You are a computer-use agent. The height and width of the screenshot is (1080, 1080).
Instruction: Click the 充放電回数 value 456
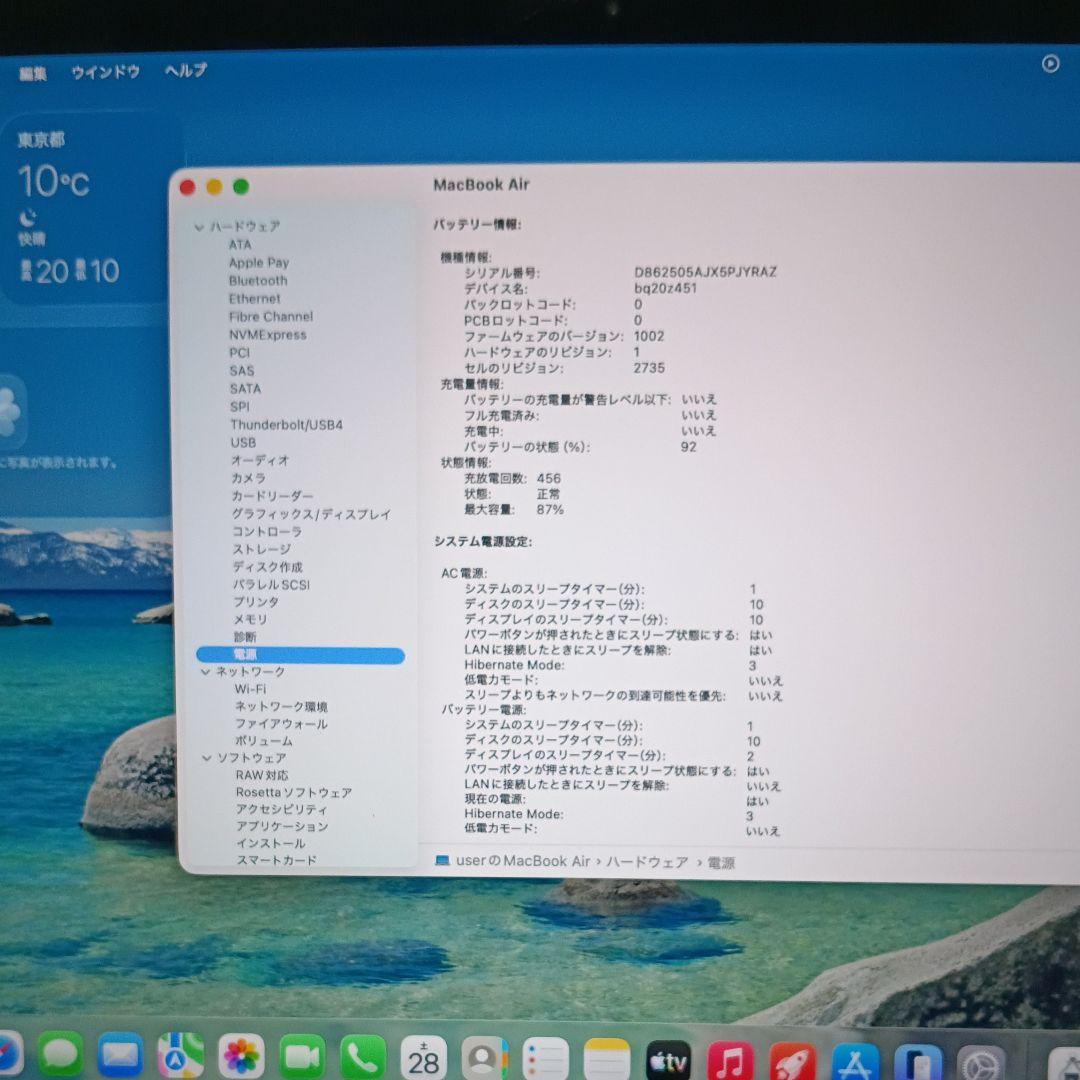pyautogui.click(x=549, y=478)
